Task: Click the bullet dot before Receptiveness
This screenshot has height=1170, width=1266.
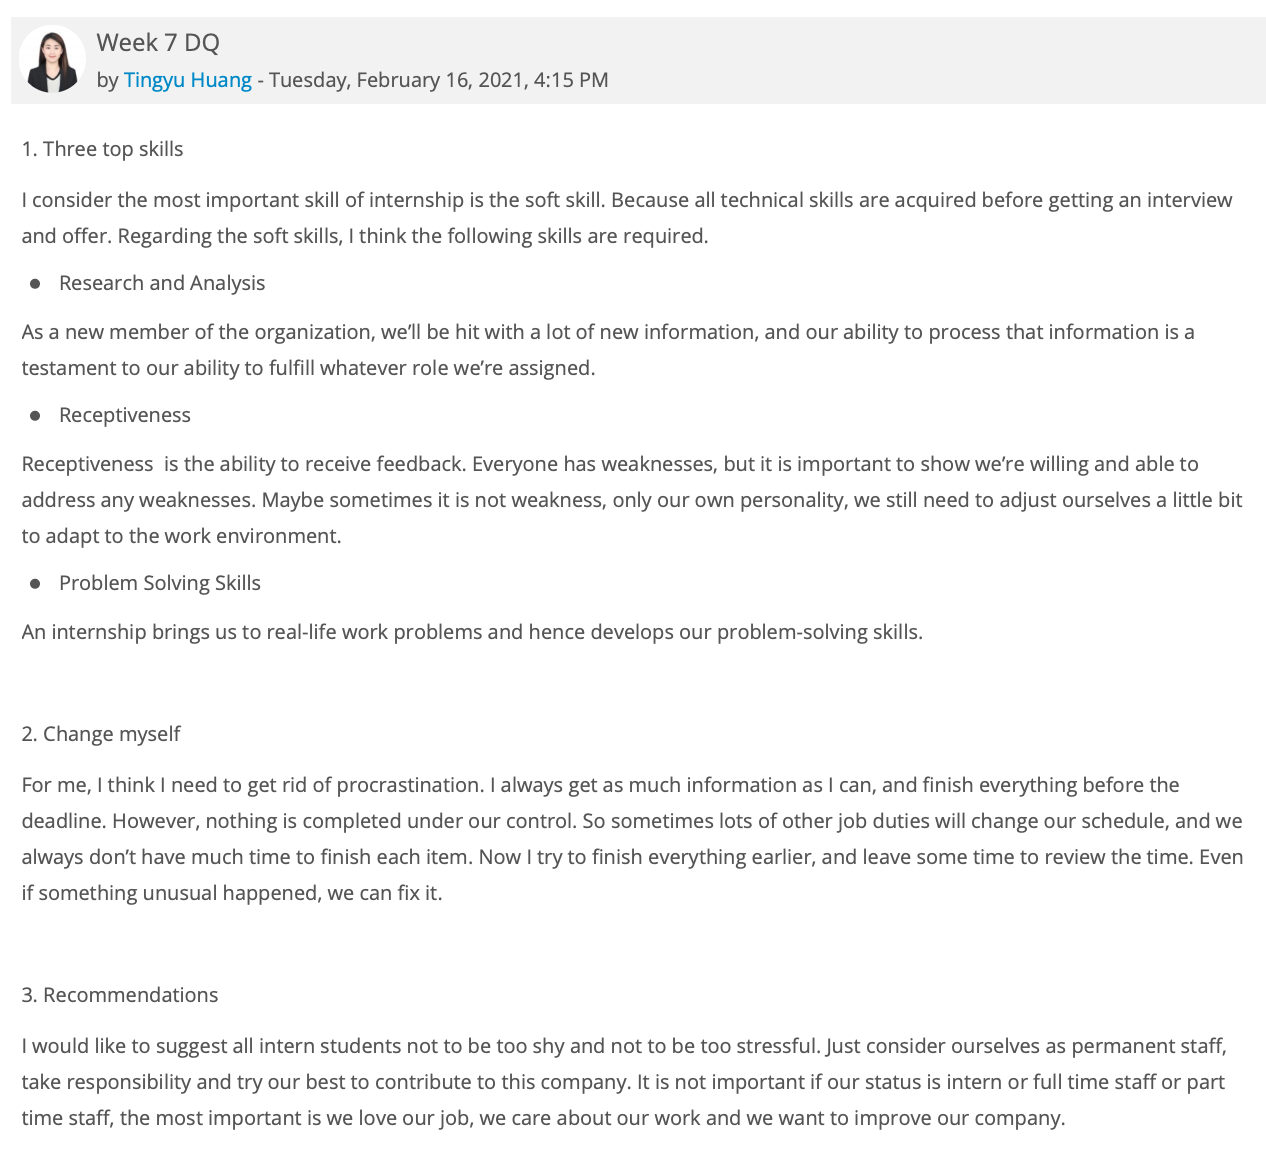Action: click(35, 416)
